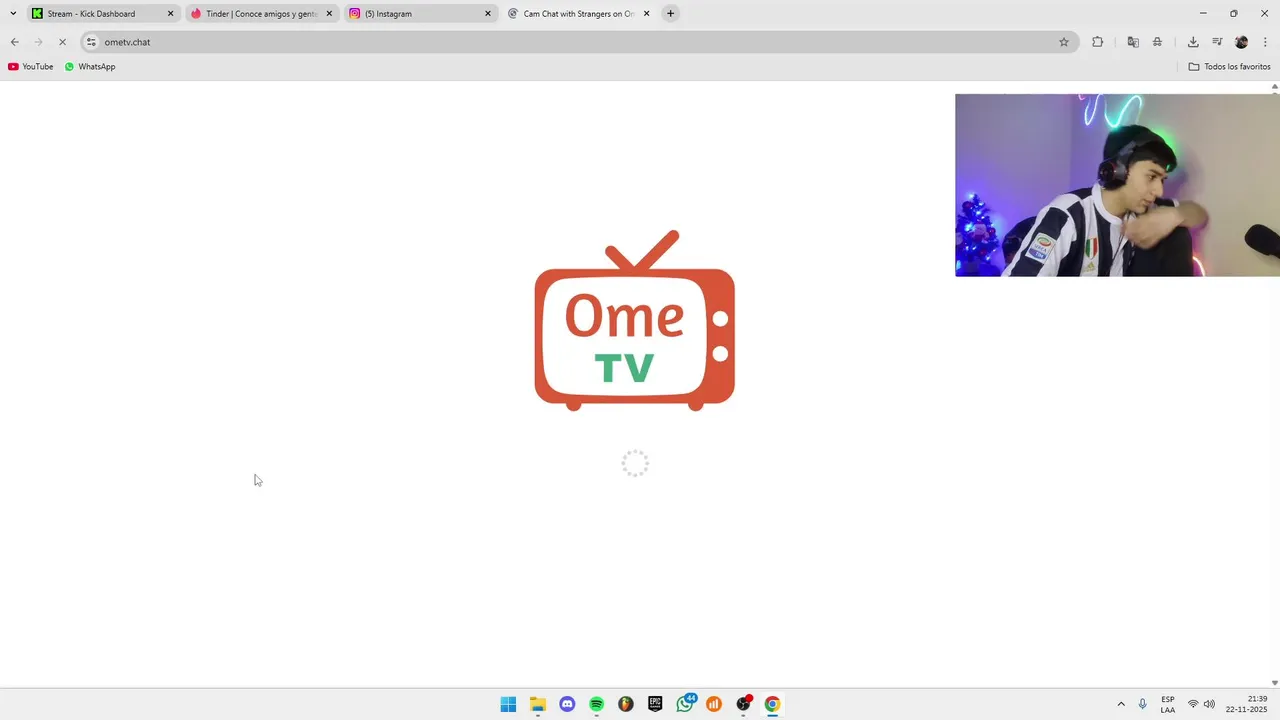
Task: Click the microphone tray icon
Action: click(x=1143, y=704)
